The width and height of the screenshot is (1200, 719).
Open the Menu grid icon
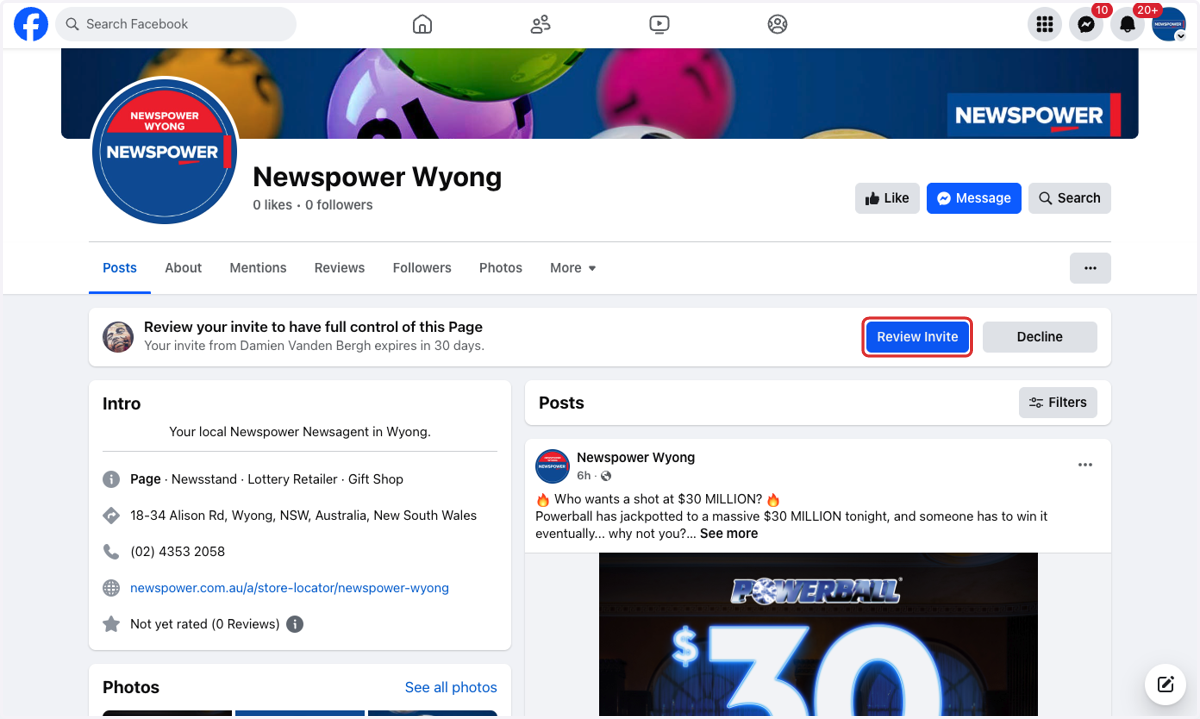point(1045,25)
